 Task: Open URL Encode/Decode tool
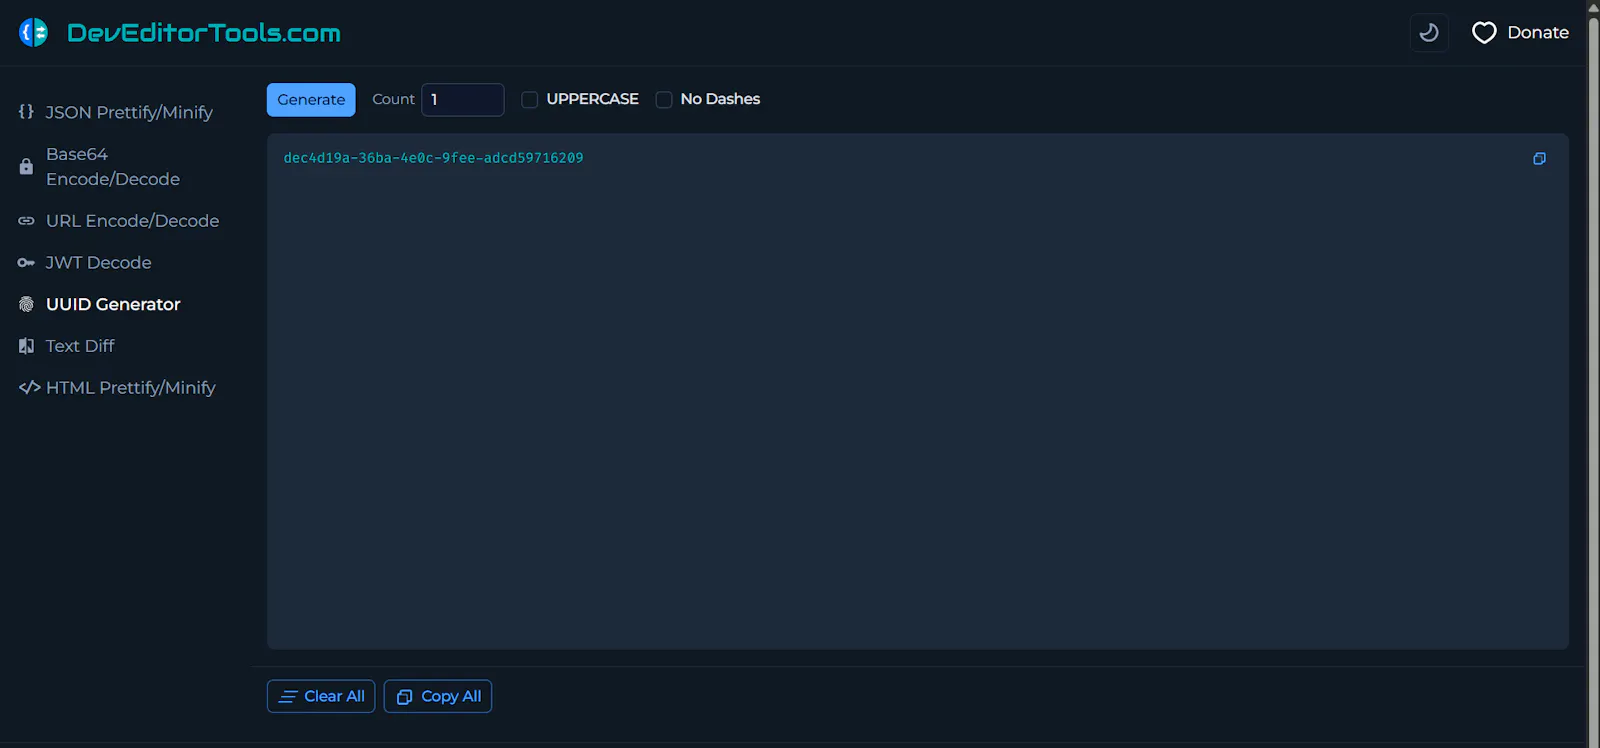click(x=132, y=221)
